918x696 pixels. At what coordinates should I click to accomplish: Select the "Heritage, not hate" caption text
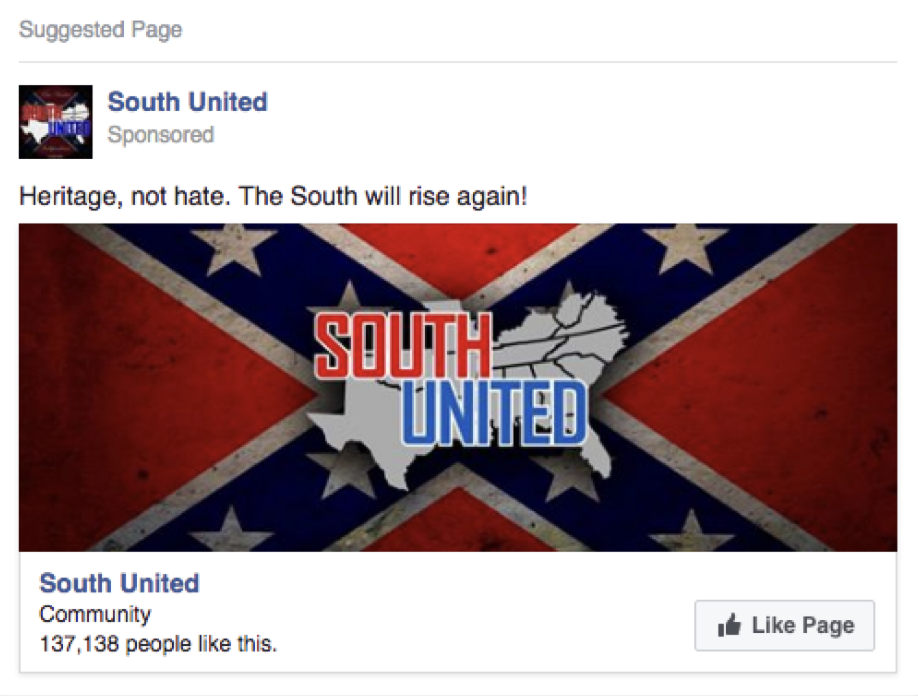pyautogui.click(x=273, y=196)
